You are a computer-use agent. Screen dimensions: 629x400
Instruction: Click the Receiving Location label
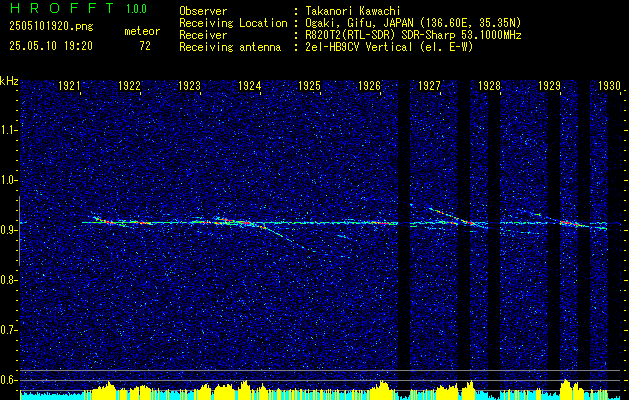click(233, 23)
